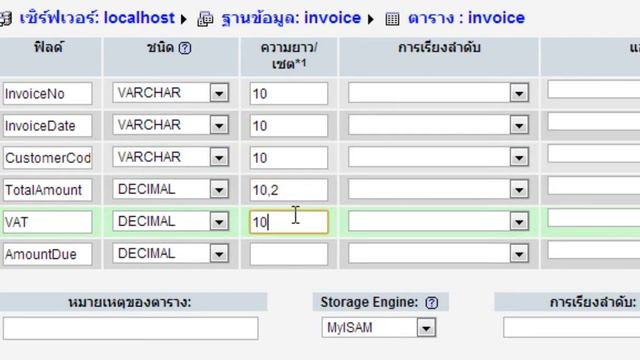The image size is (640, 360).
Task: Click length input for InvoiceNo
Action: click(289, 93)
